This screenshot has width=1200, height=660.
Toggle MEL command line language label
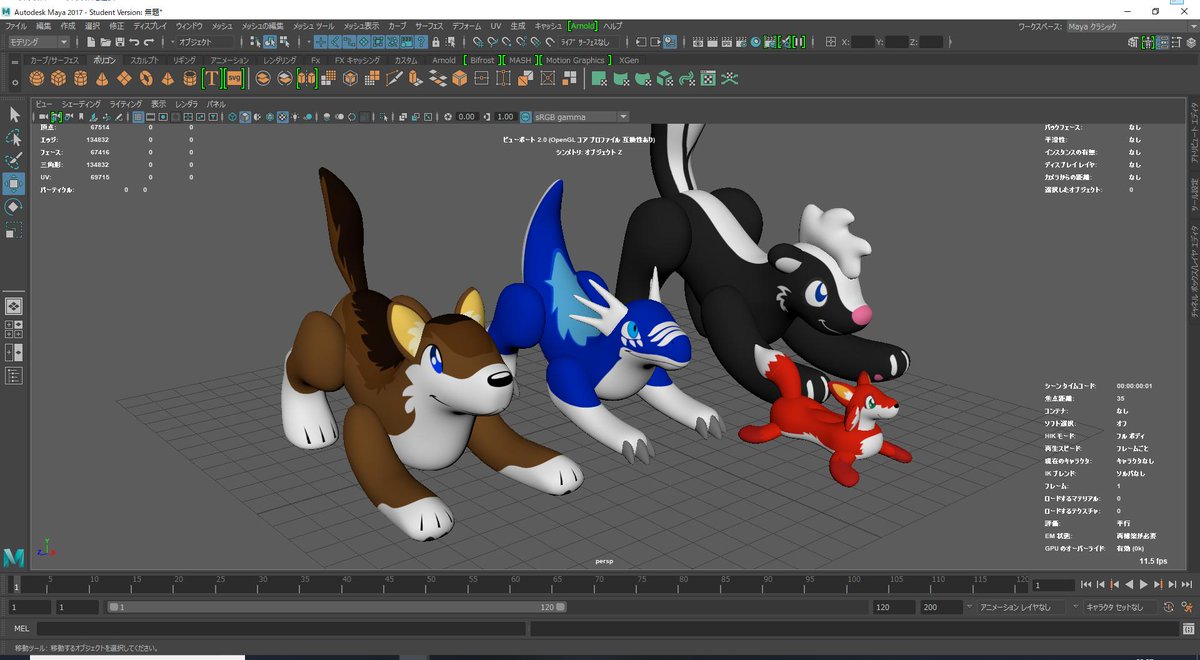point(22,629)
